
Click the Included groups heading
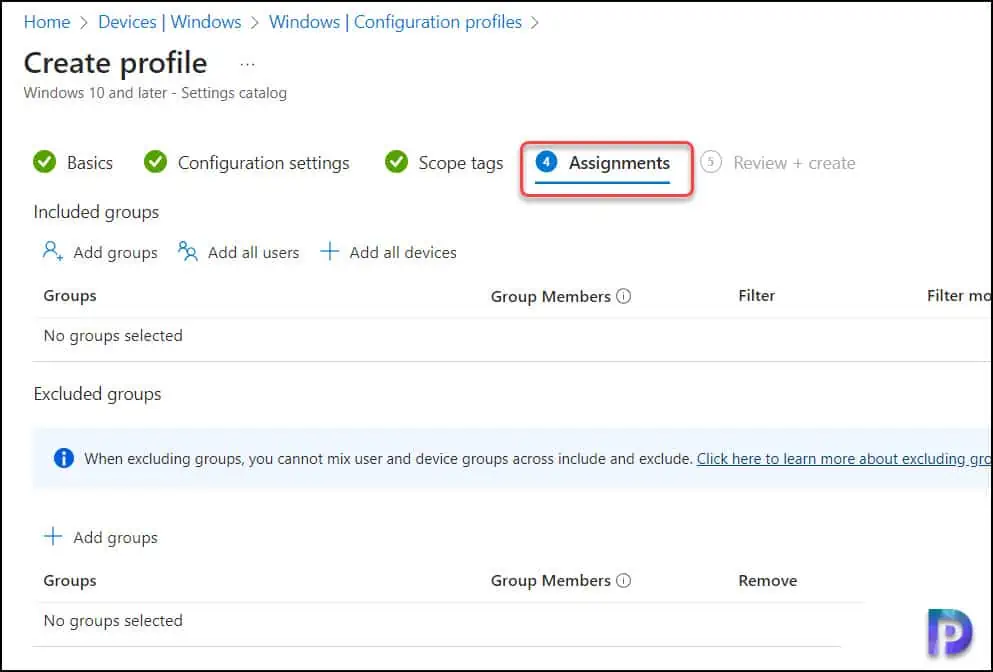pos(96,212)
